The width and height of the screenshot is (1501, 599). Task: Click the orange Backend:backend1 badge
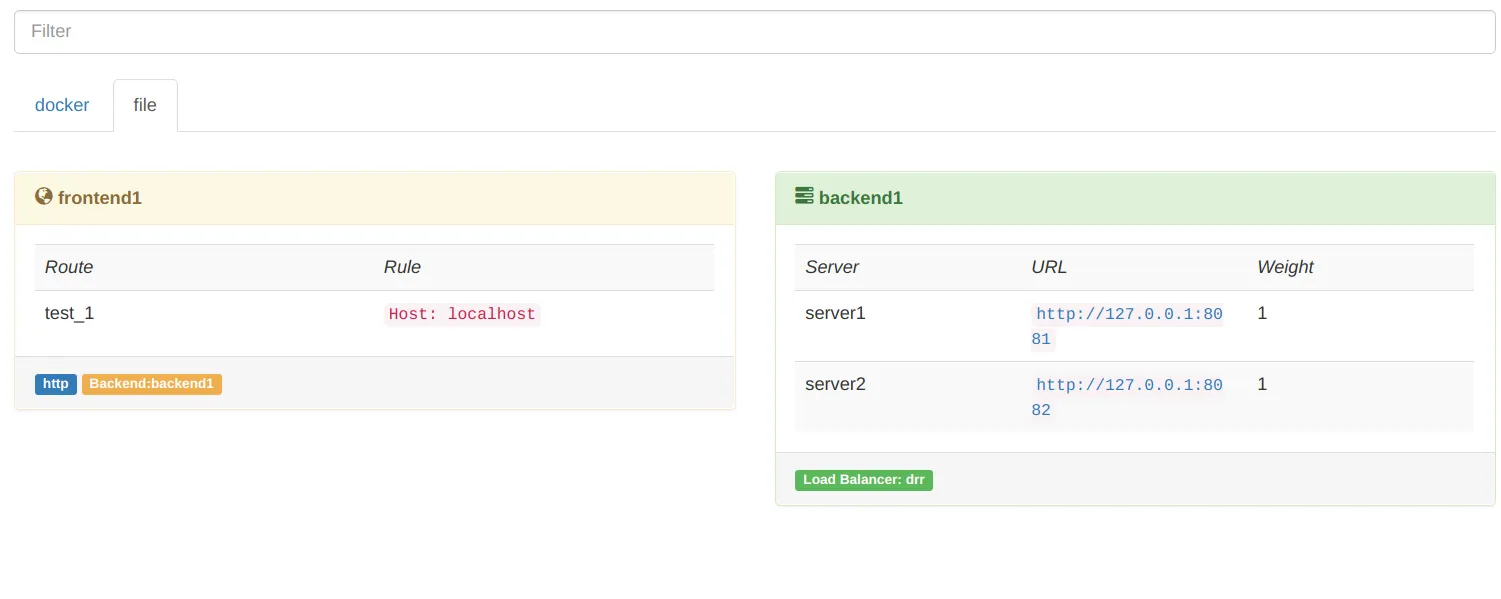152,384
